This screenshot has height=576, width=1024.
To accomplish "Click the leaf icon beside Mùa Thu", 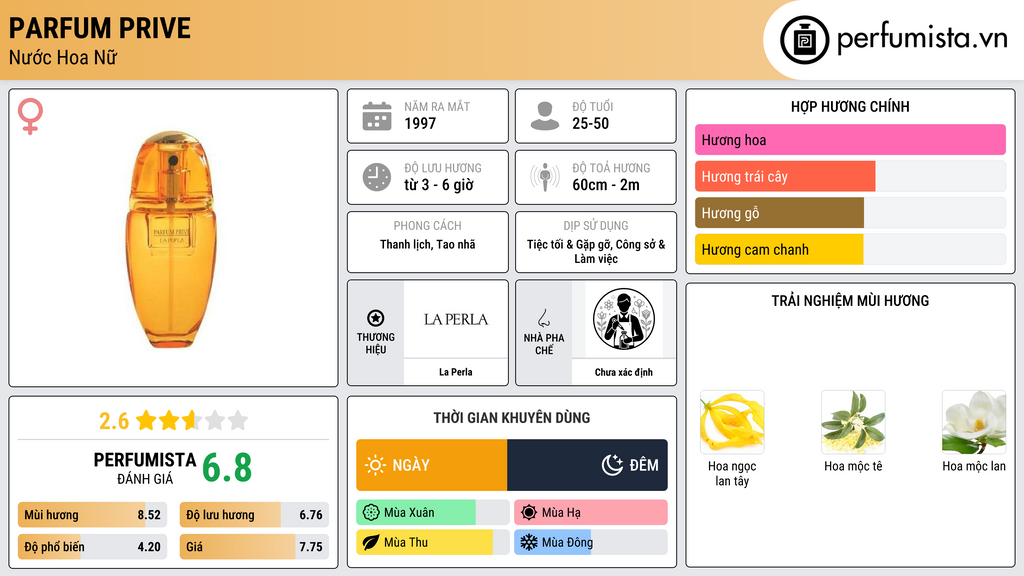I will [370, 542].
